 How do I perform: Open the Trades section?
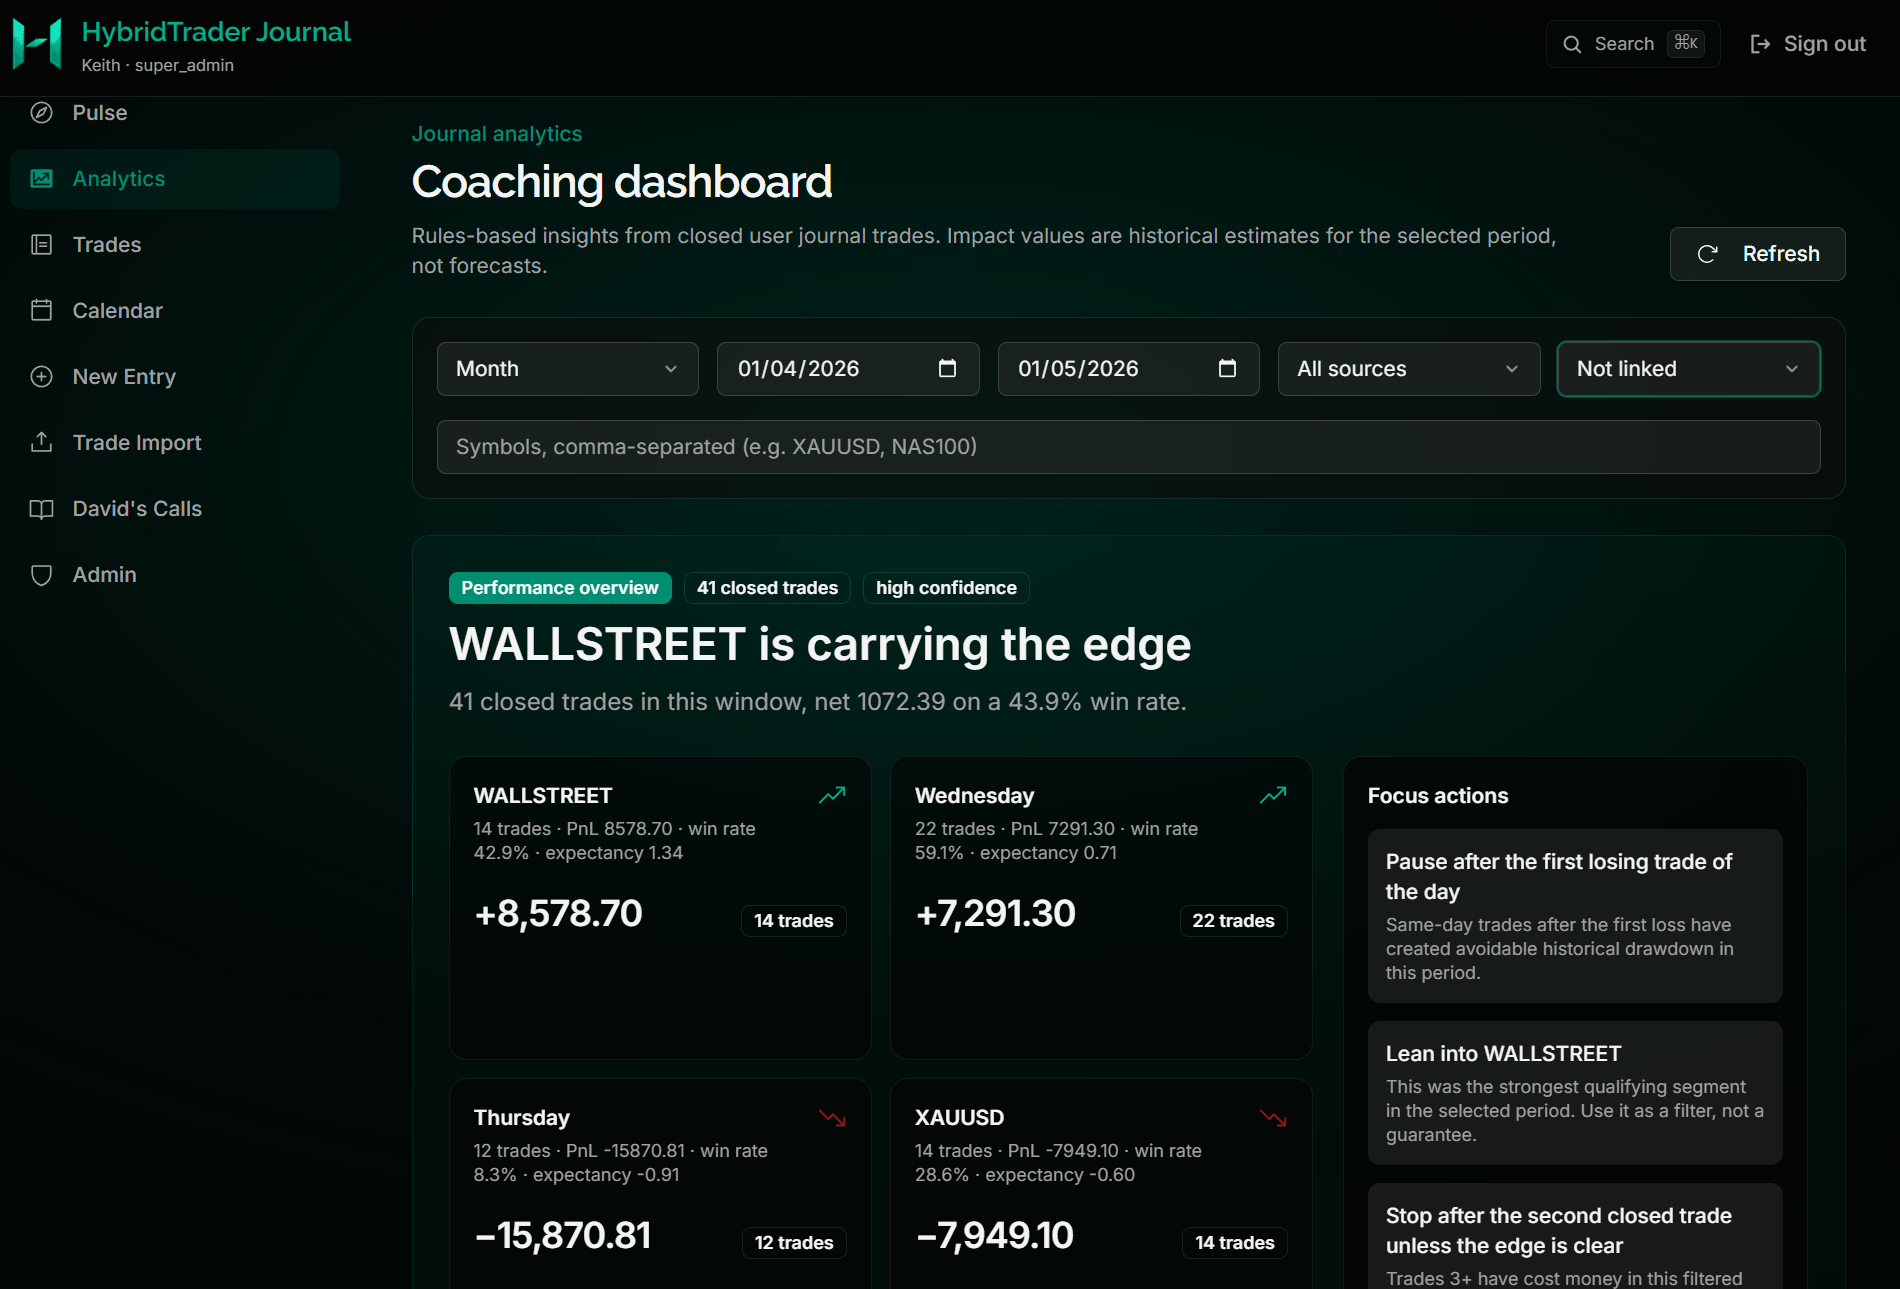[x=175, y=245]
